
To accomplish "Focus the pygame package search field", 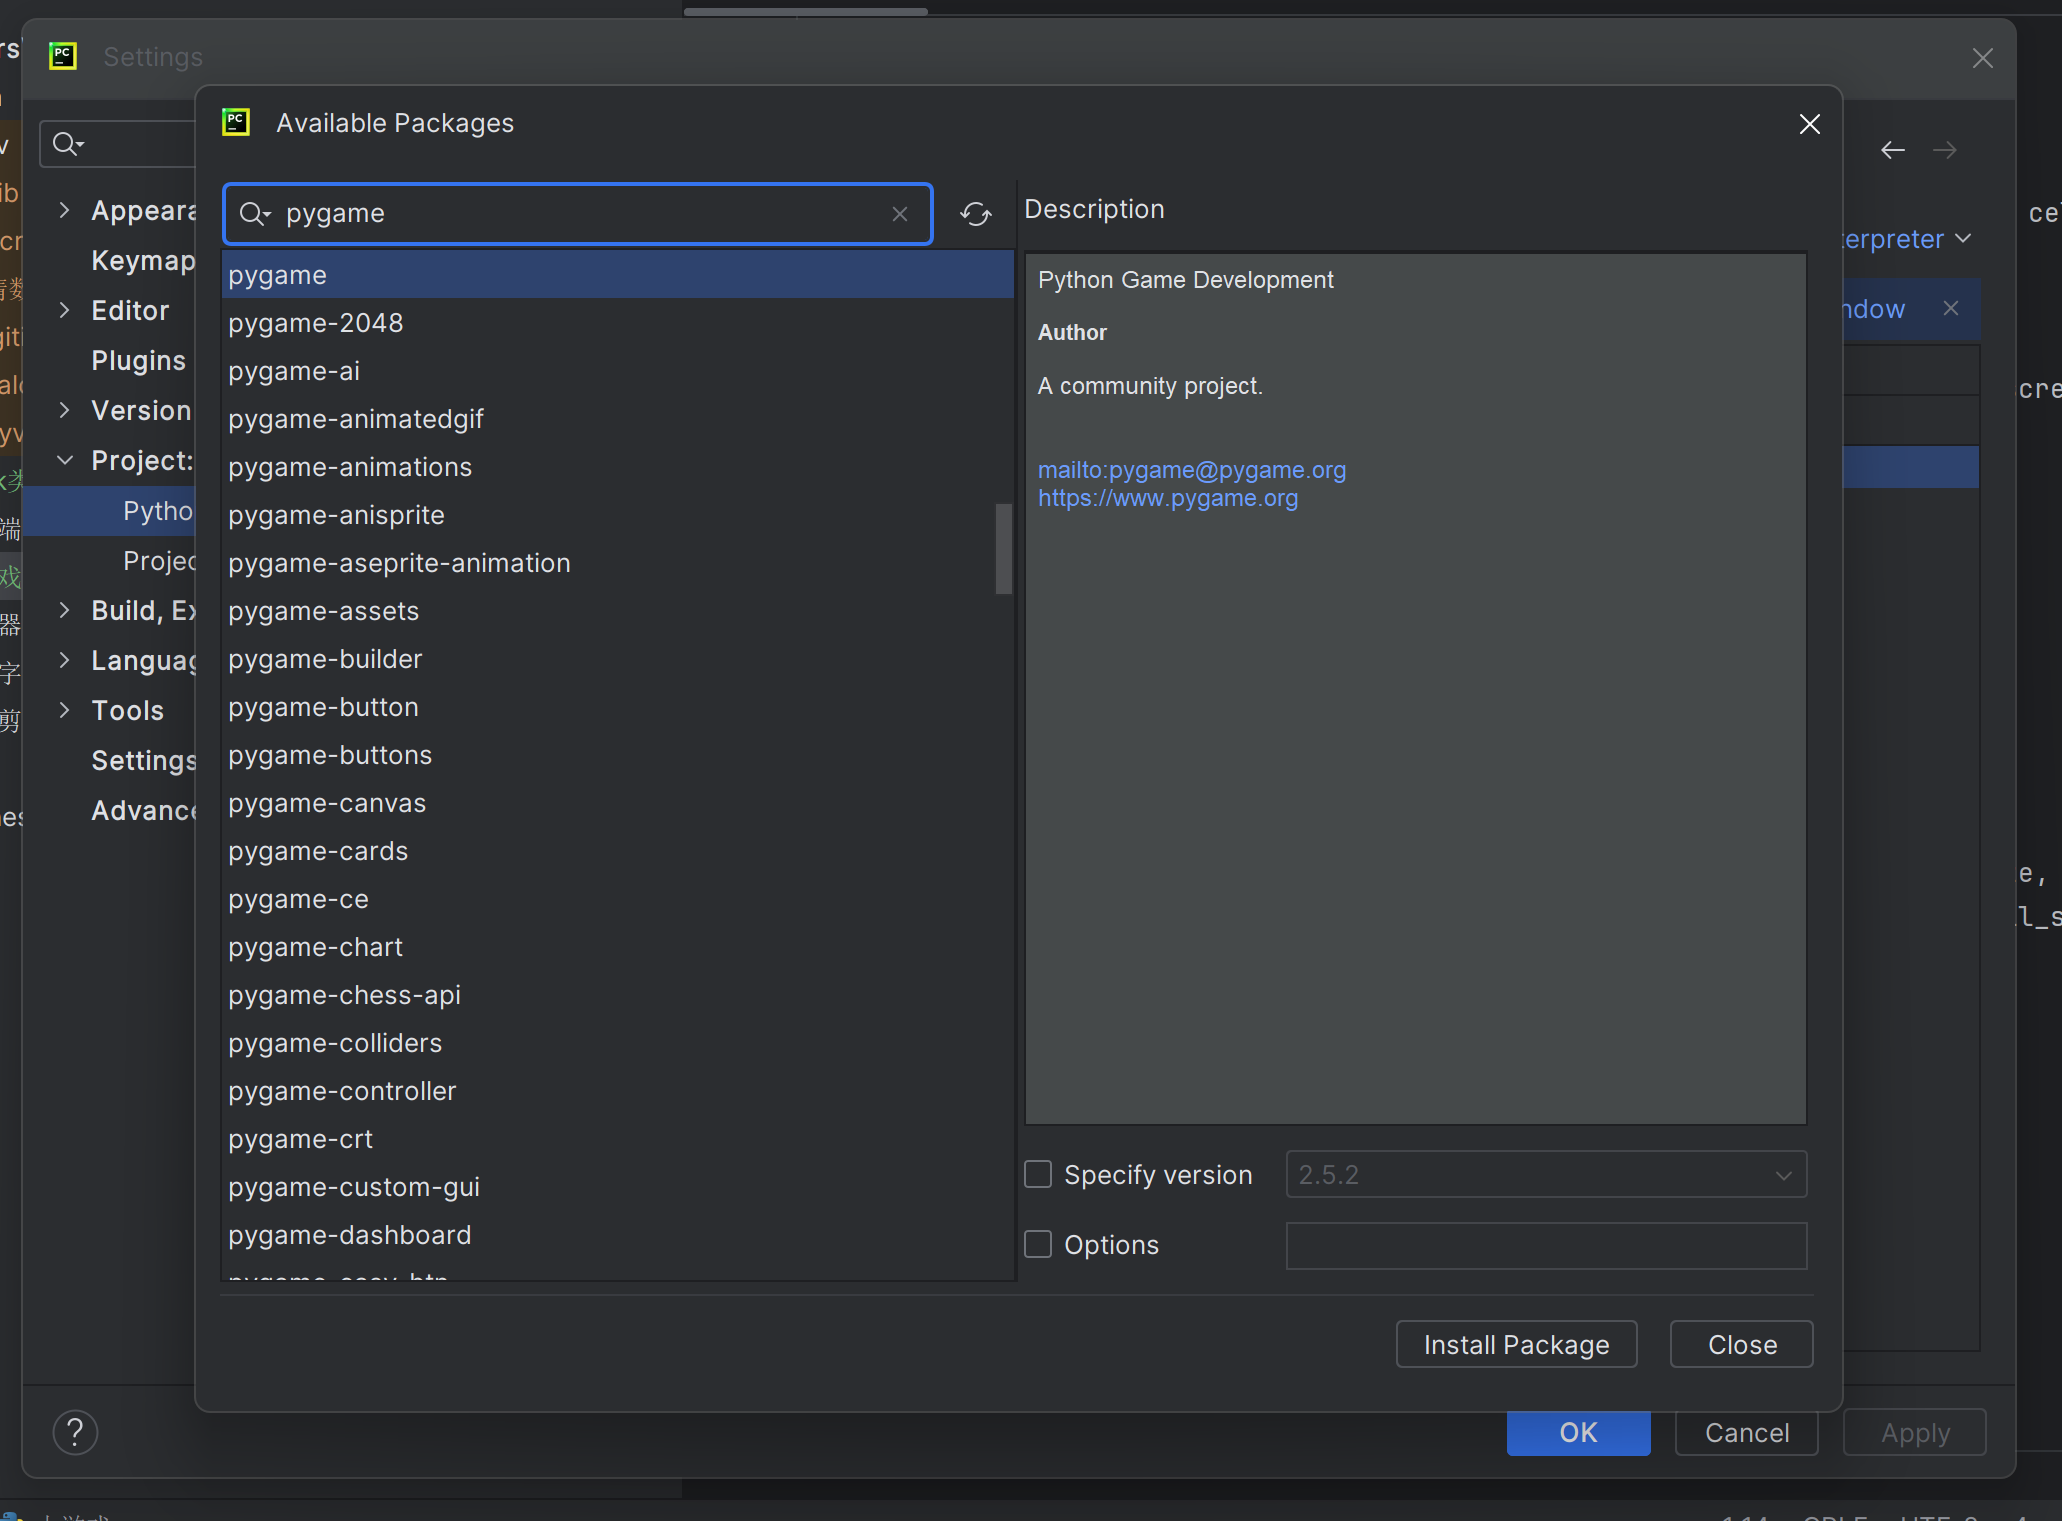I will click(x=578, y=214).
